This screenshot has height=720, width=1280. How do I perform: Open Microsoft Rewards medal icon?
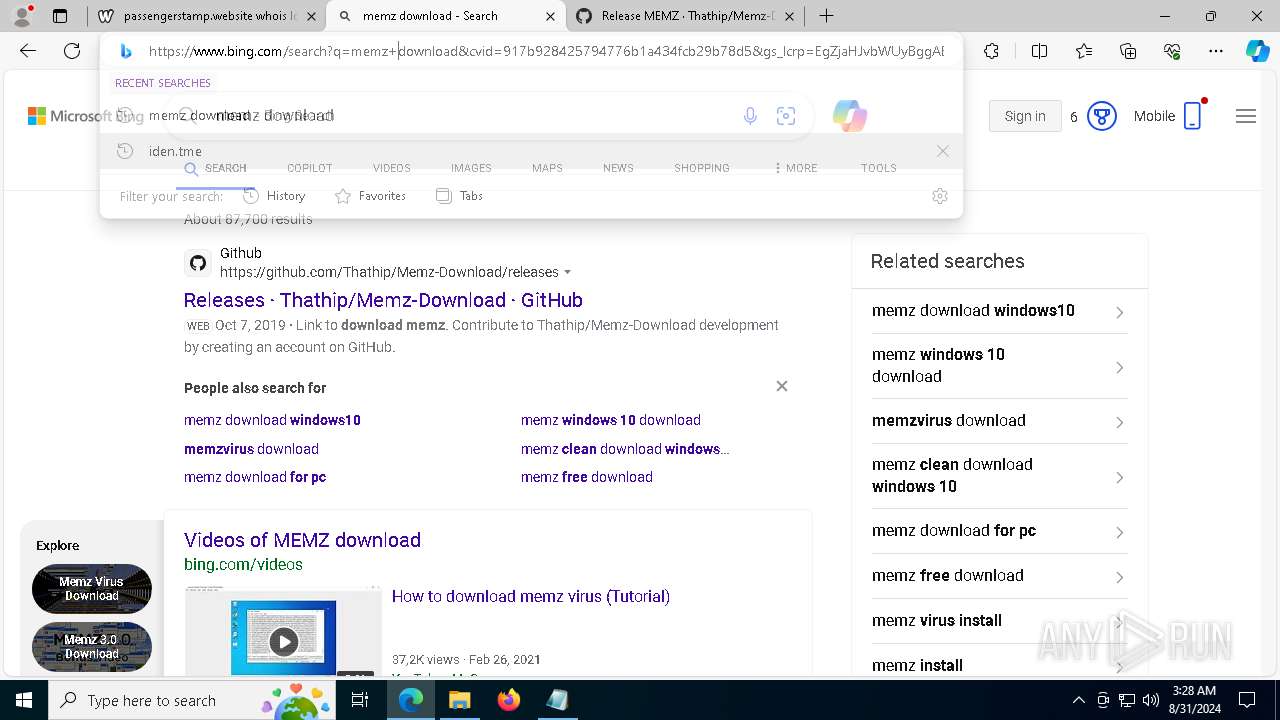tap(1101, 116)
